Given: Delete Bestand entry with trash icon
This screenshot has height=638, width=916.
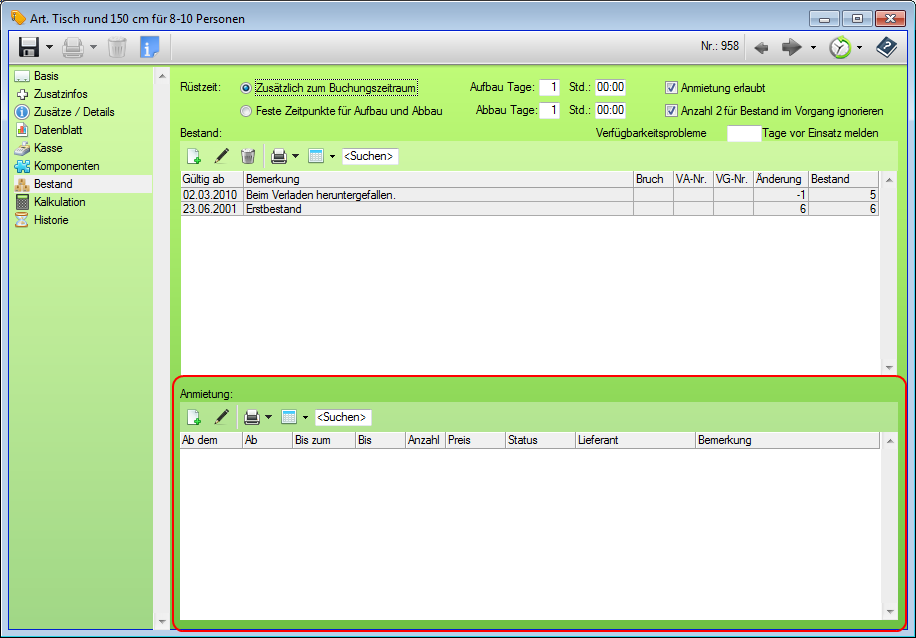Looking at the screenshot, I should 248,156.
